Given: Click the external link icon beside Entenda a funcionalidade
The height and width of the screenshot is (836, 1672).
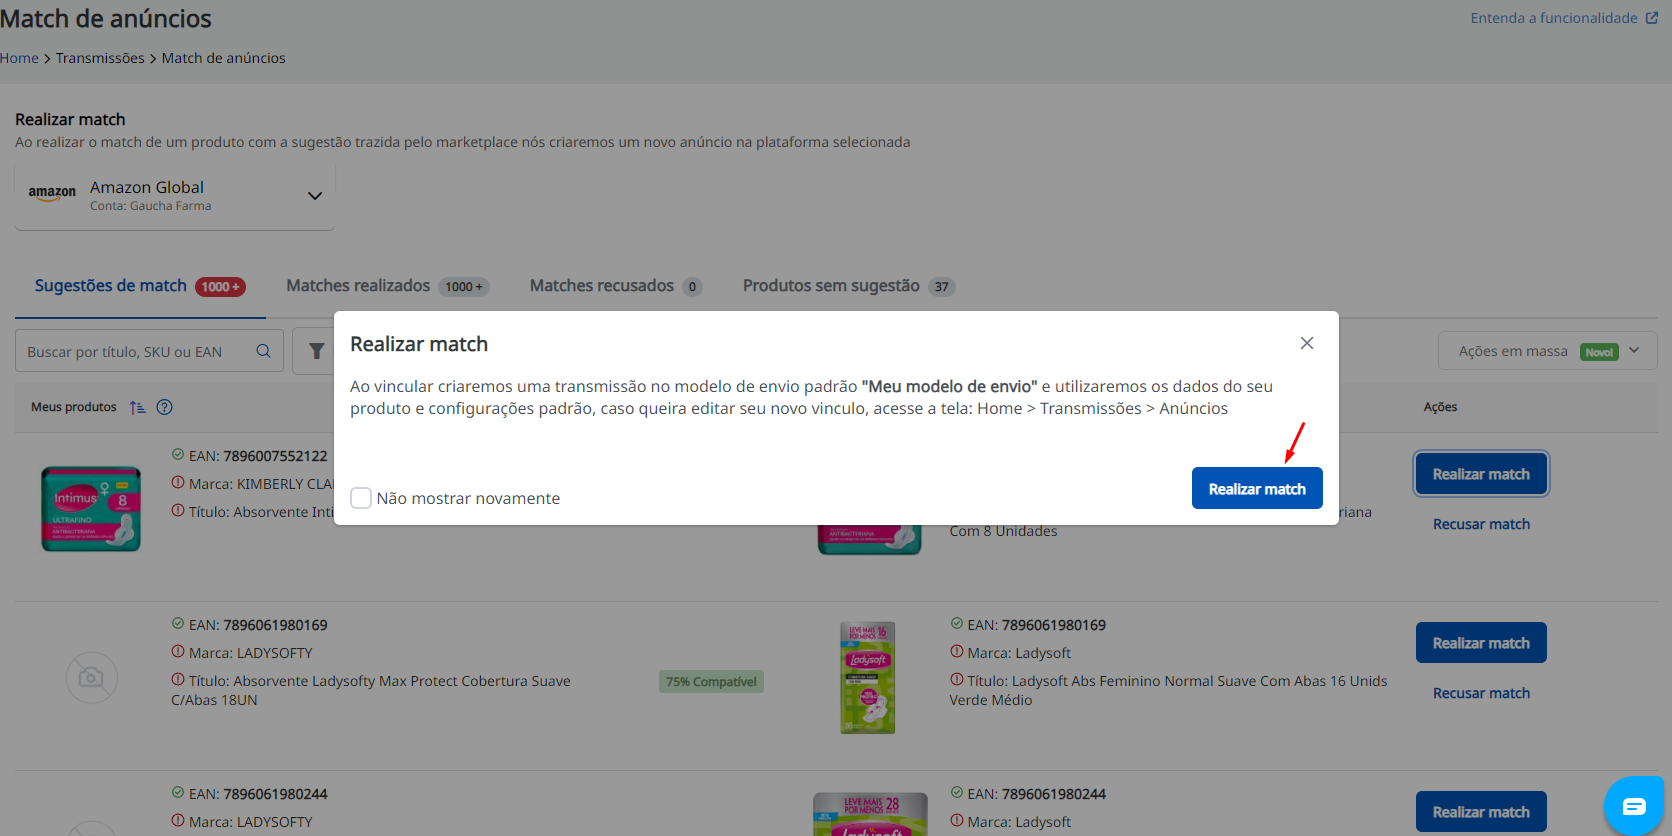Looking at the screenshot, I should point(1652,18).
